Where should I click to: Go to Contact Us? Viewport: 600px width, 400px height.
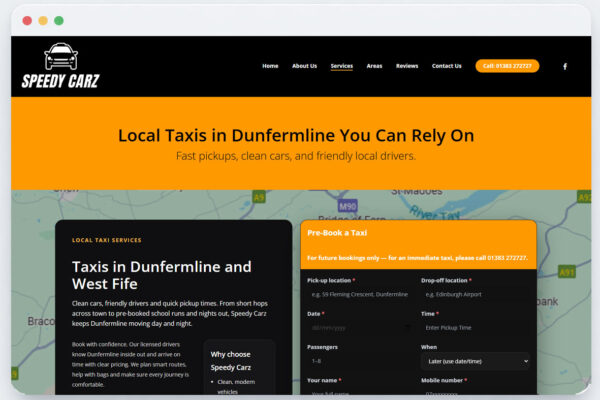coord(446,66)
